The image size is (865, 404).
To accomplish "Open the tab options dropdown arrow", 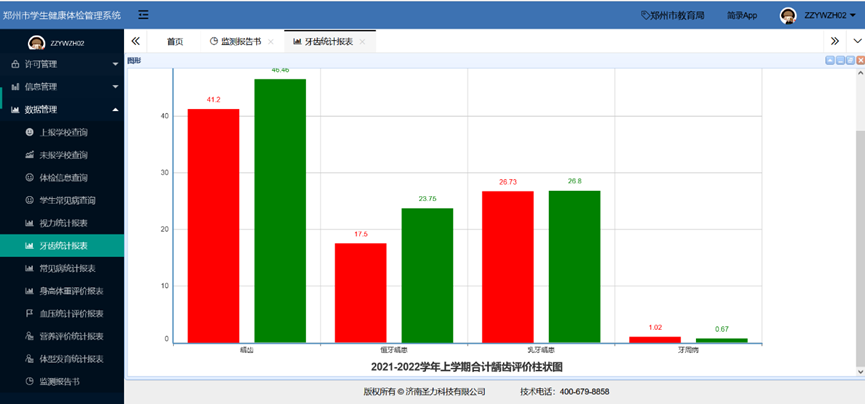I will point(855,41).
